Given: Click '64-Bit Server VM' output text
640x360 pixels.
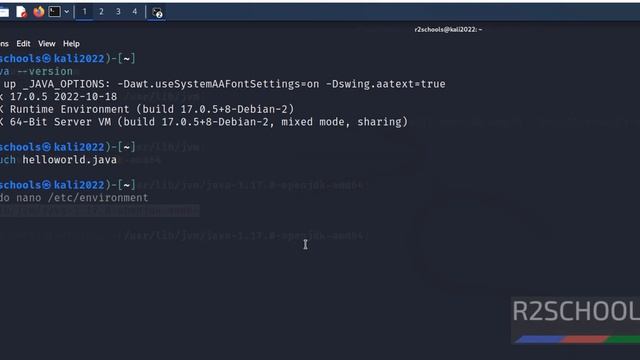Looking at the screenshot, I should pyautogui.click(x=60, y=122).
